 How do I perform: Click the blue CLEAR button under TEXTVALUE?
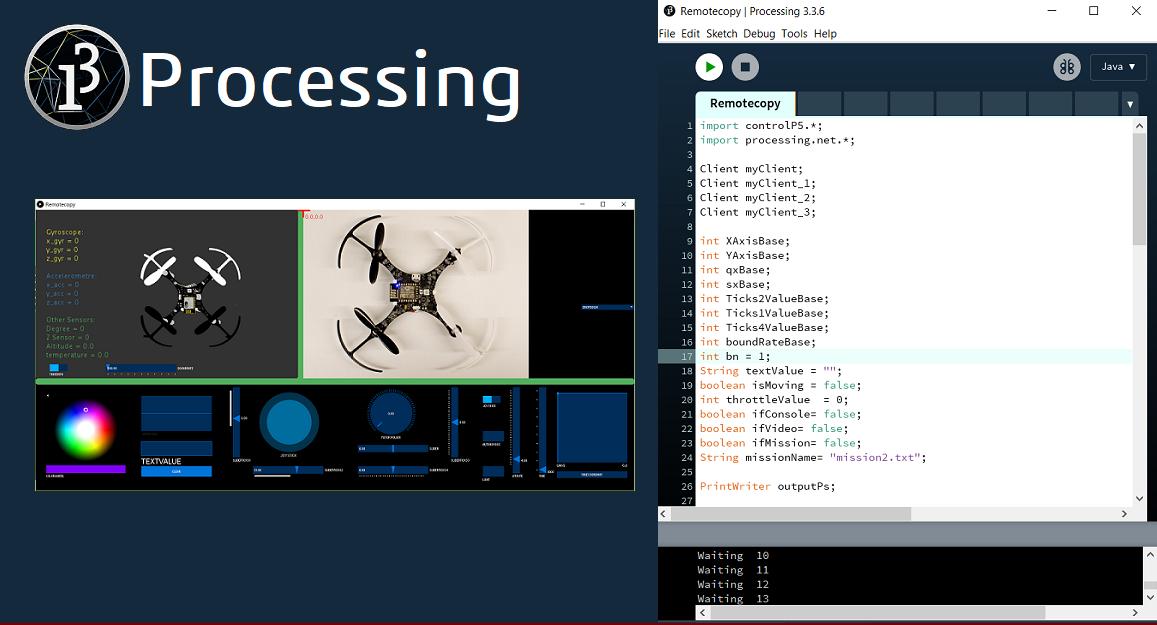[176, 471]
